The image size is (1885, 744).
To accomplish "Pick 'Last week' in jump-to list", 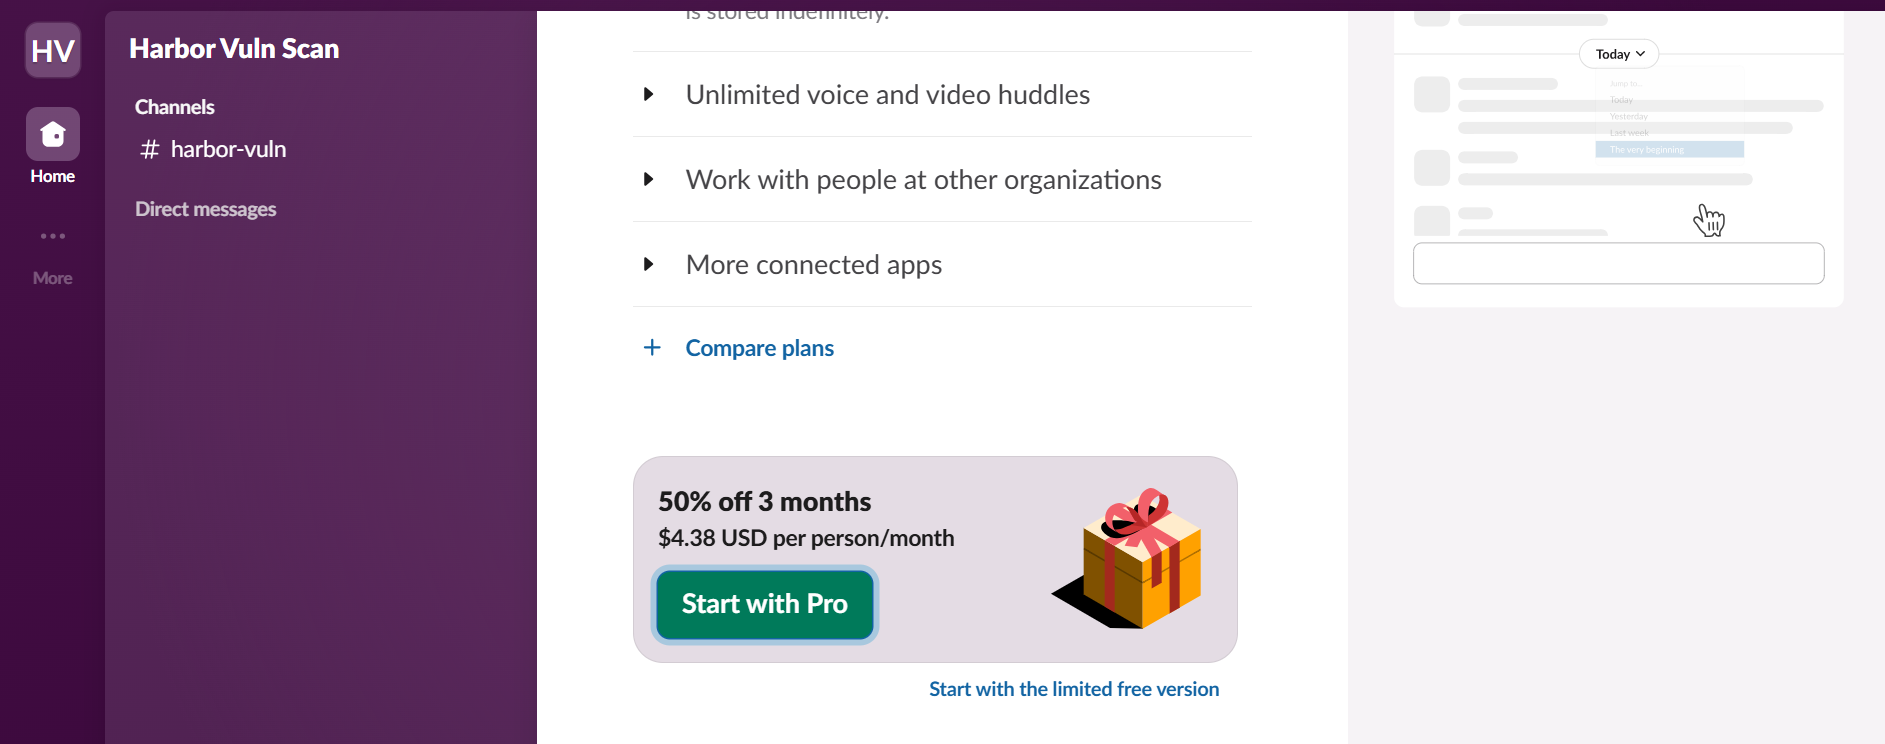I will [1629, 133].
